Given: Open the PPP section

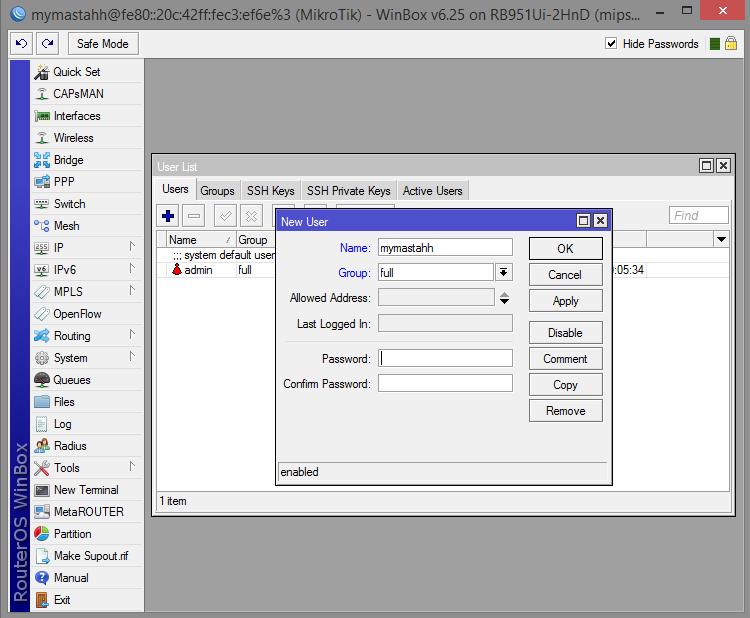Looking at the screenshot, I should [x=87, y=182].
